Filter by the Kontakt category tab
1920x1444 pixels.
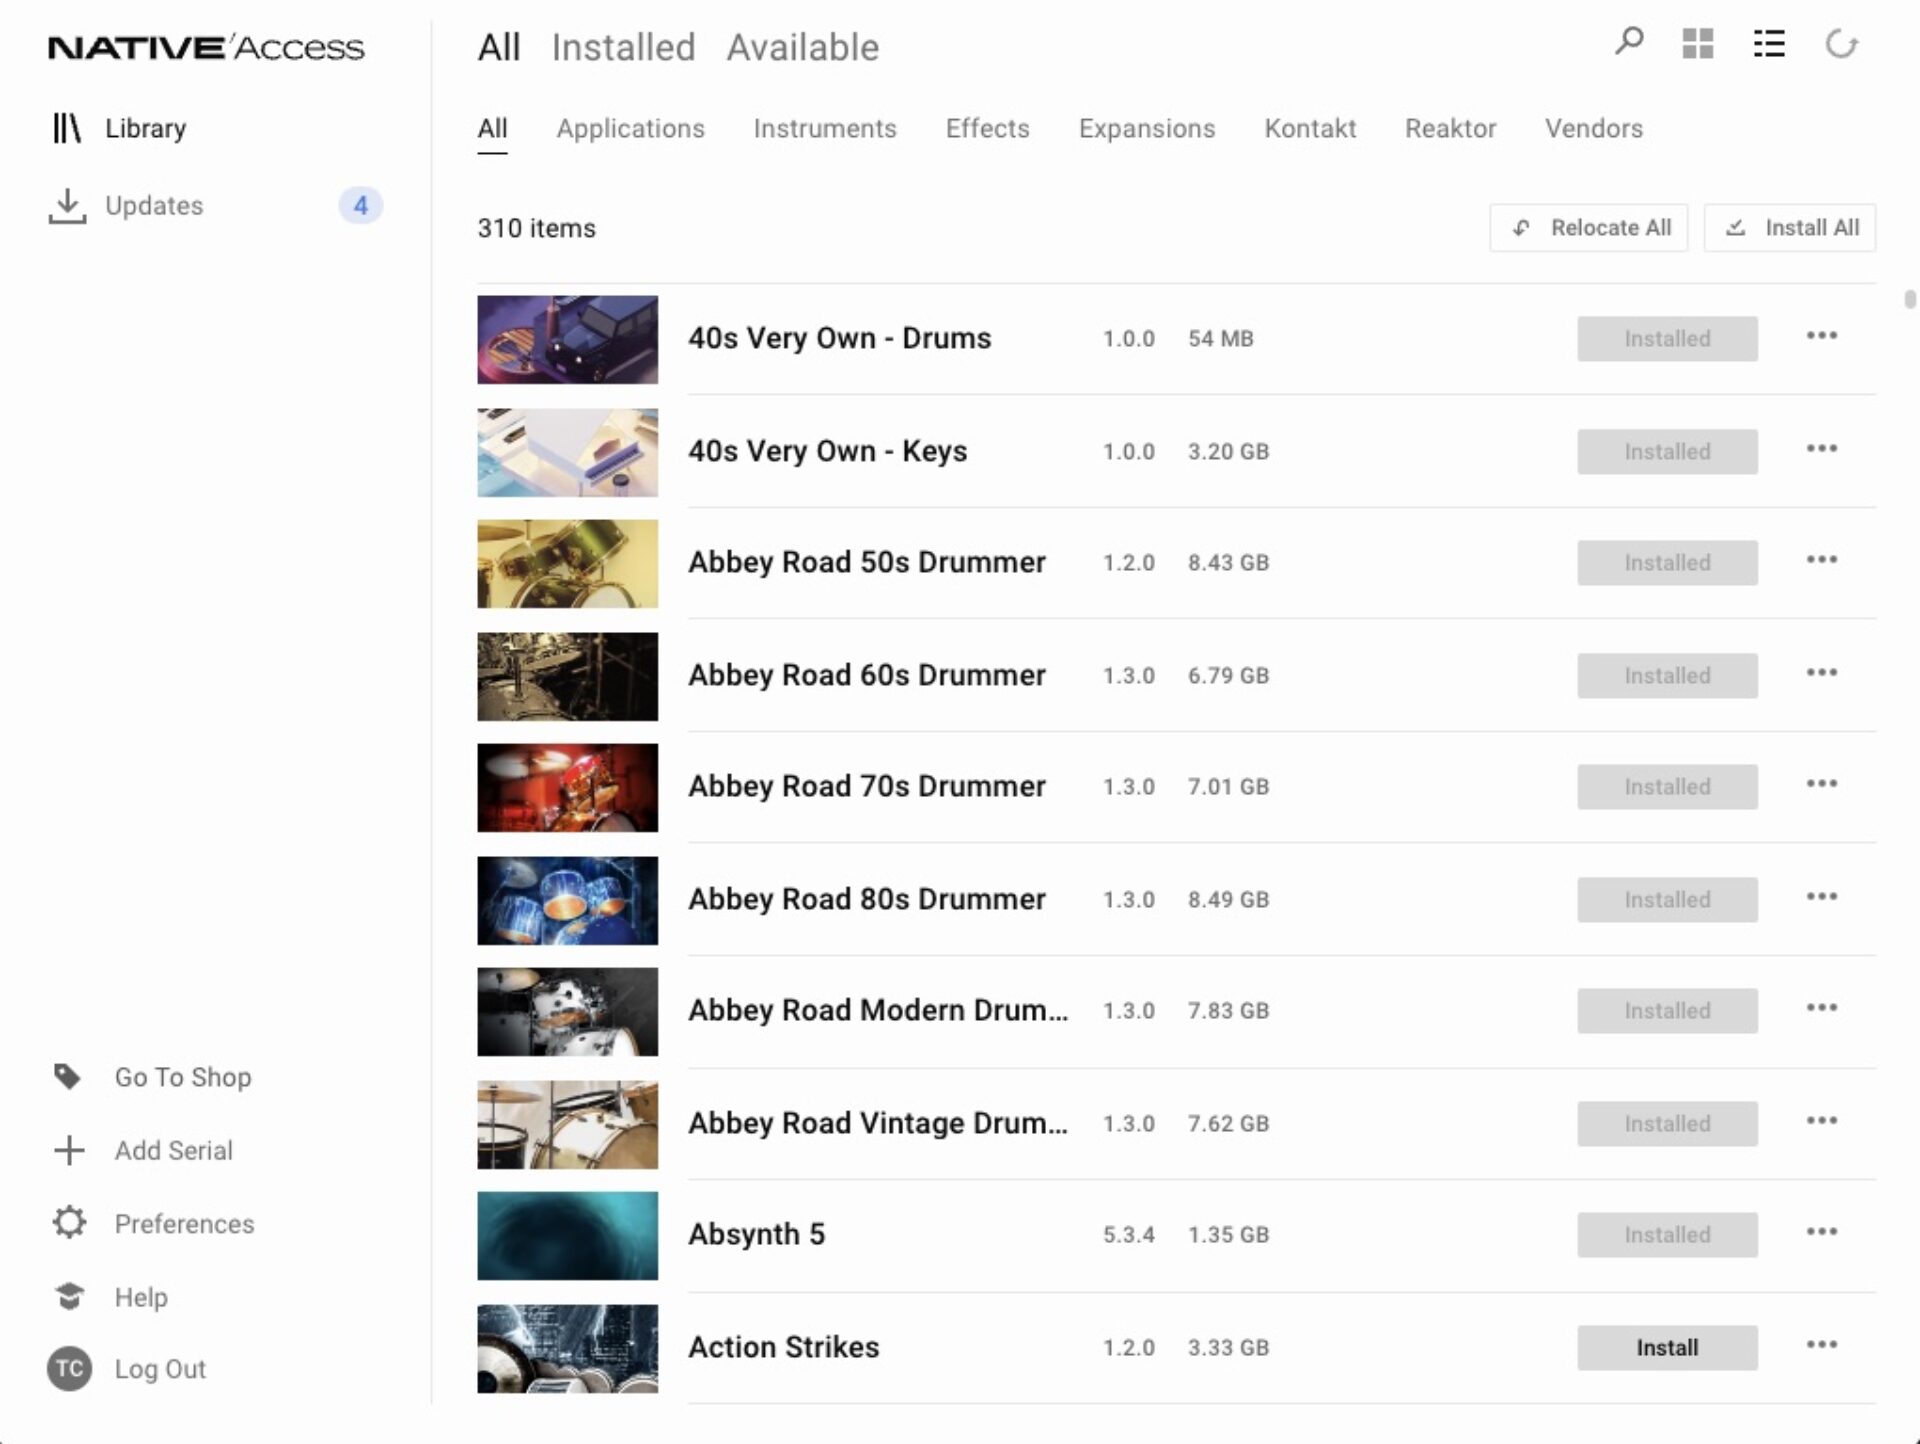(x=1309, y=128)
